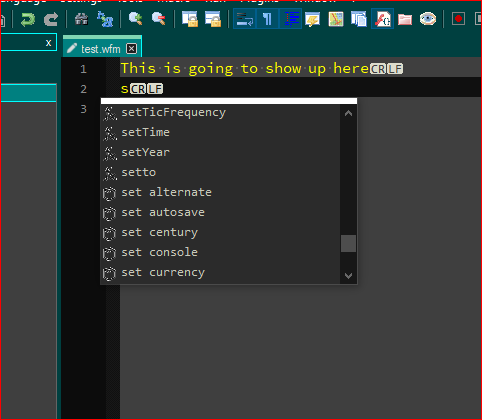Close the side panel with the x button
482x420 pixels.
pyautogui.click(x=48, y=43)
